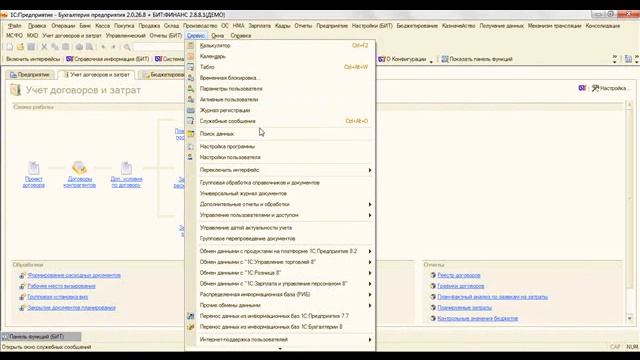
Task: Click the Календарь icon in menu
Action: (x=191, y=56)
